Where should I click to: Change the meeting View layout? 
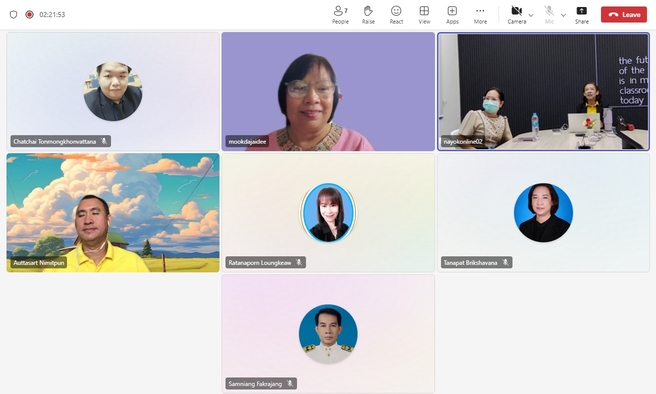pos(424,15)
